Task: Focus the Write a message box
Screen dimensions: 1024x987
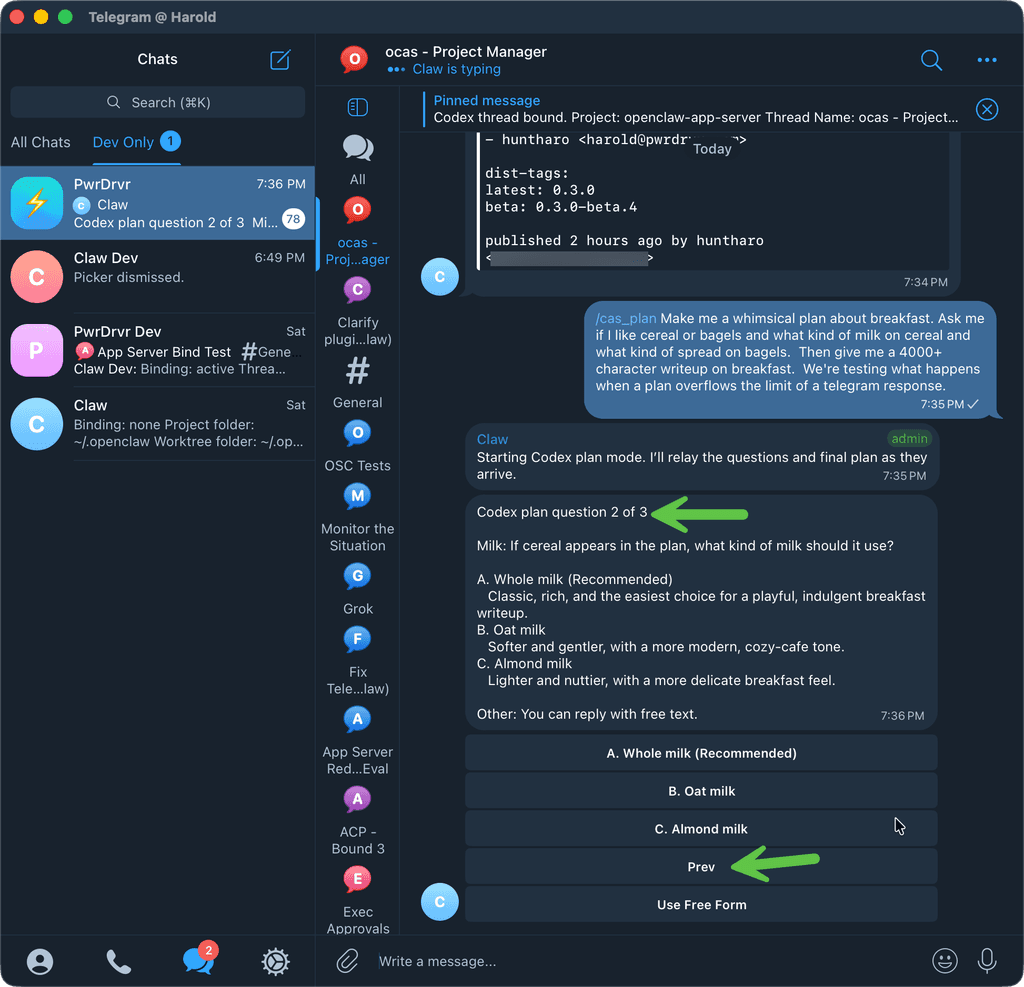Action: (647, 961)
